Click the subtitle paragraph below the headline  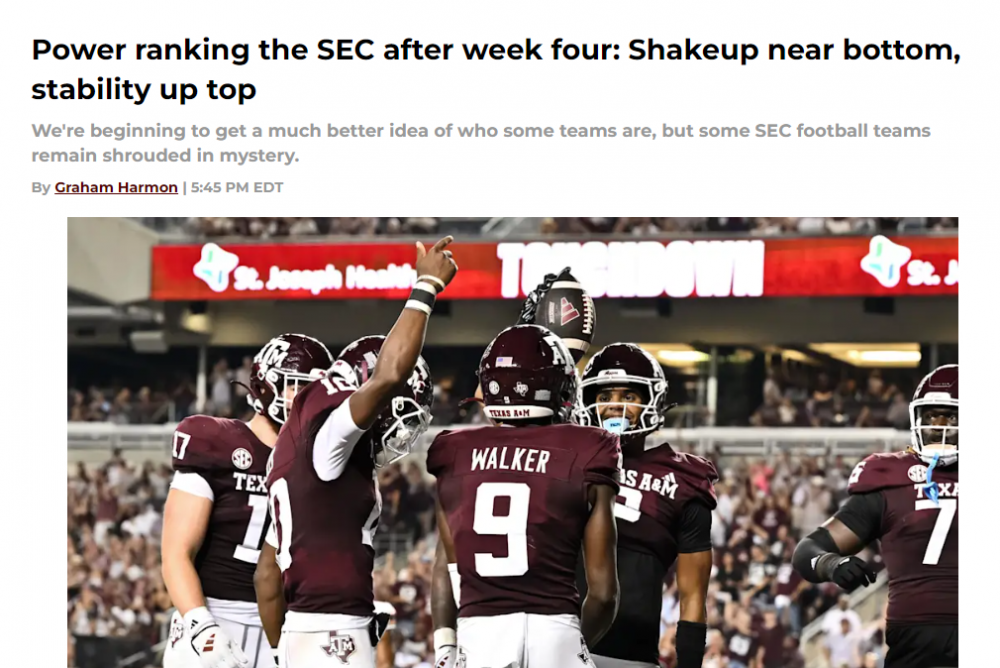click(x=480, y=143)
